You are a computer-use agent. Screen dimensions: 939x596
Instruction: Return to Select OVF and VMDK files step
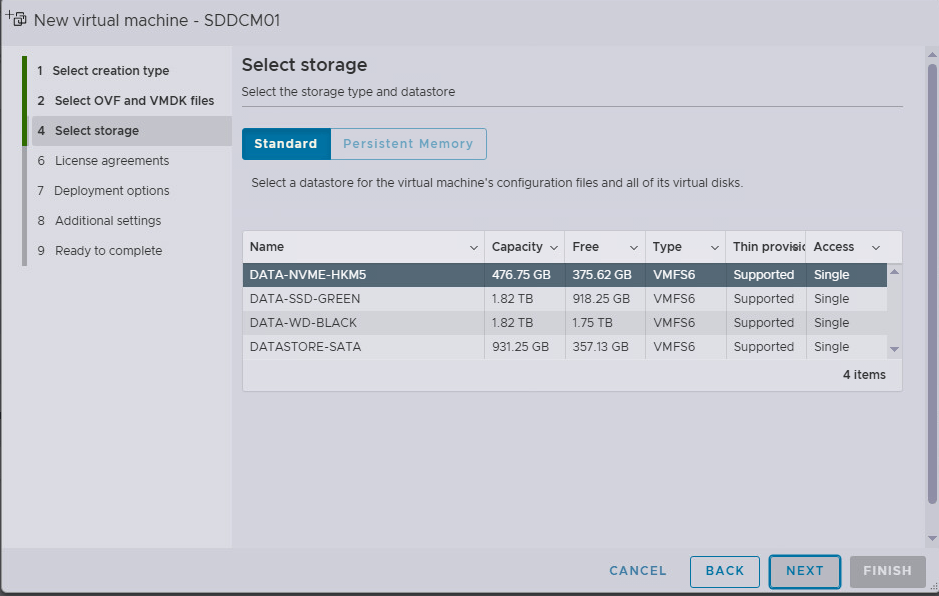[x=134, y=101]
